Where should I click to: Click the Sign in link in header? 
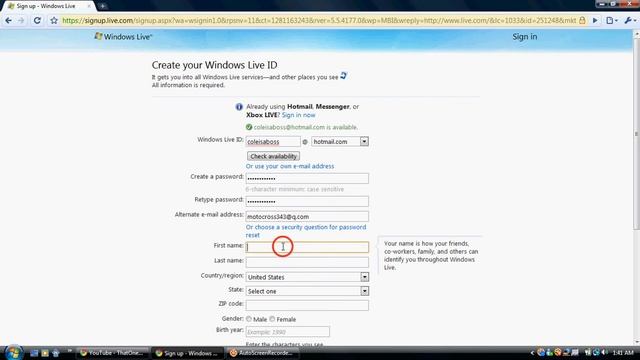pyautogui.click(x=524, y=37)
